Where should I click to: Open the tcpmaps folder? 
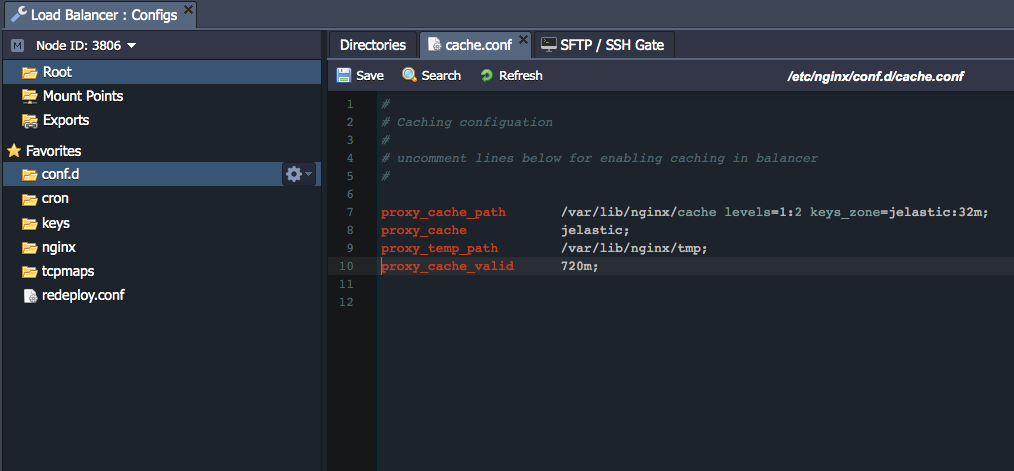[x=67, y=271]
